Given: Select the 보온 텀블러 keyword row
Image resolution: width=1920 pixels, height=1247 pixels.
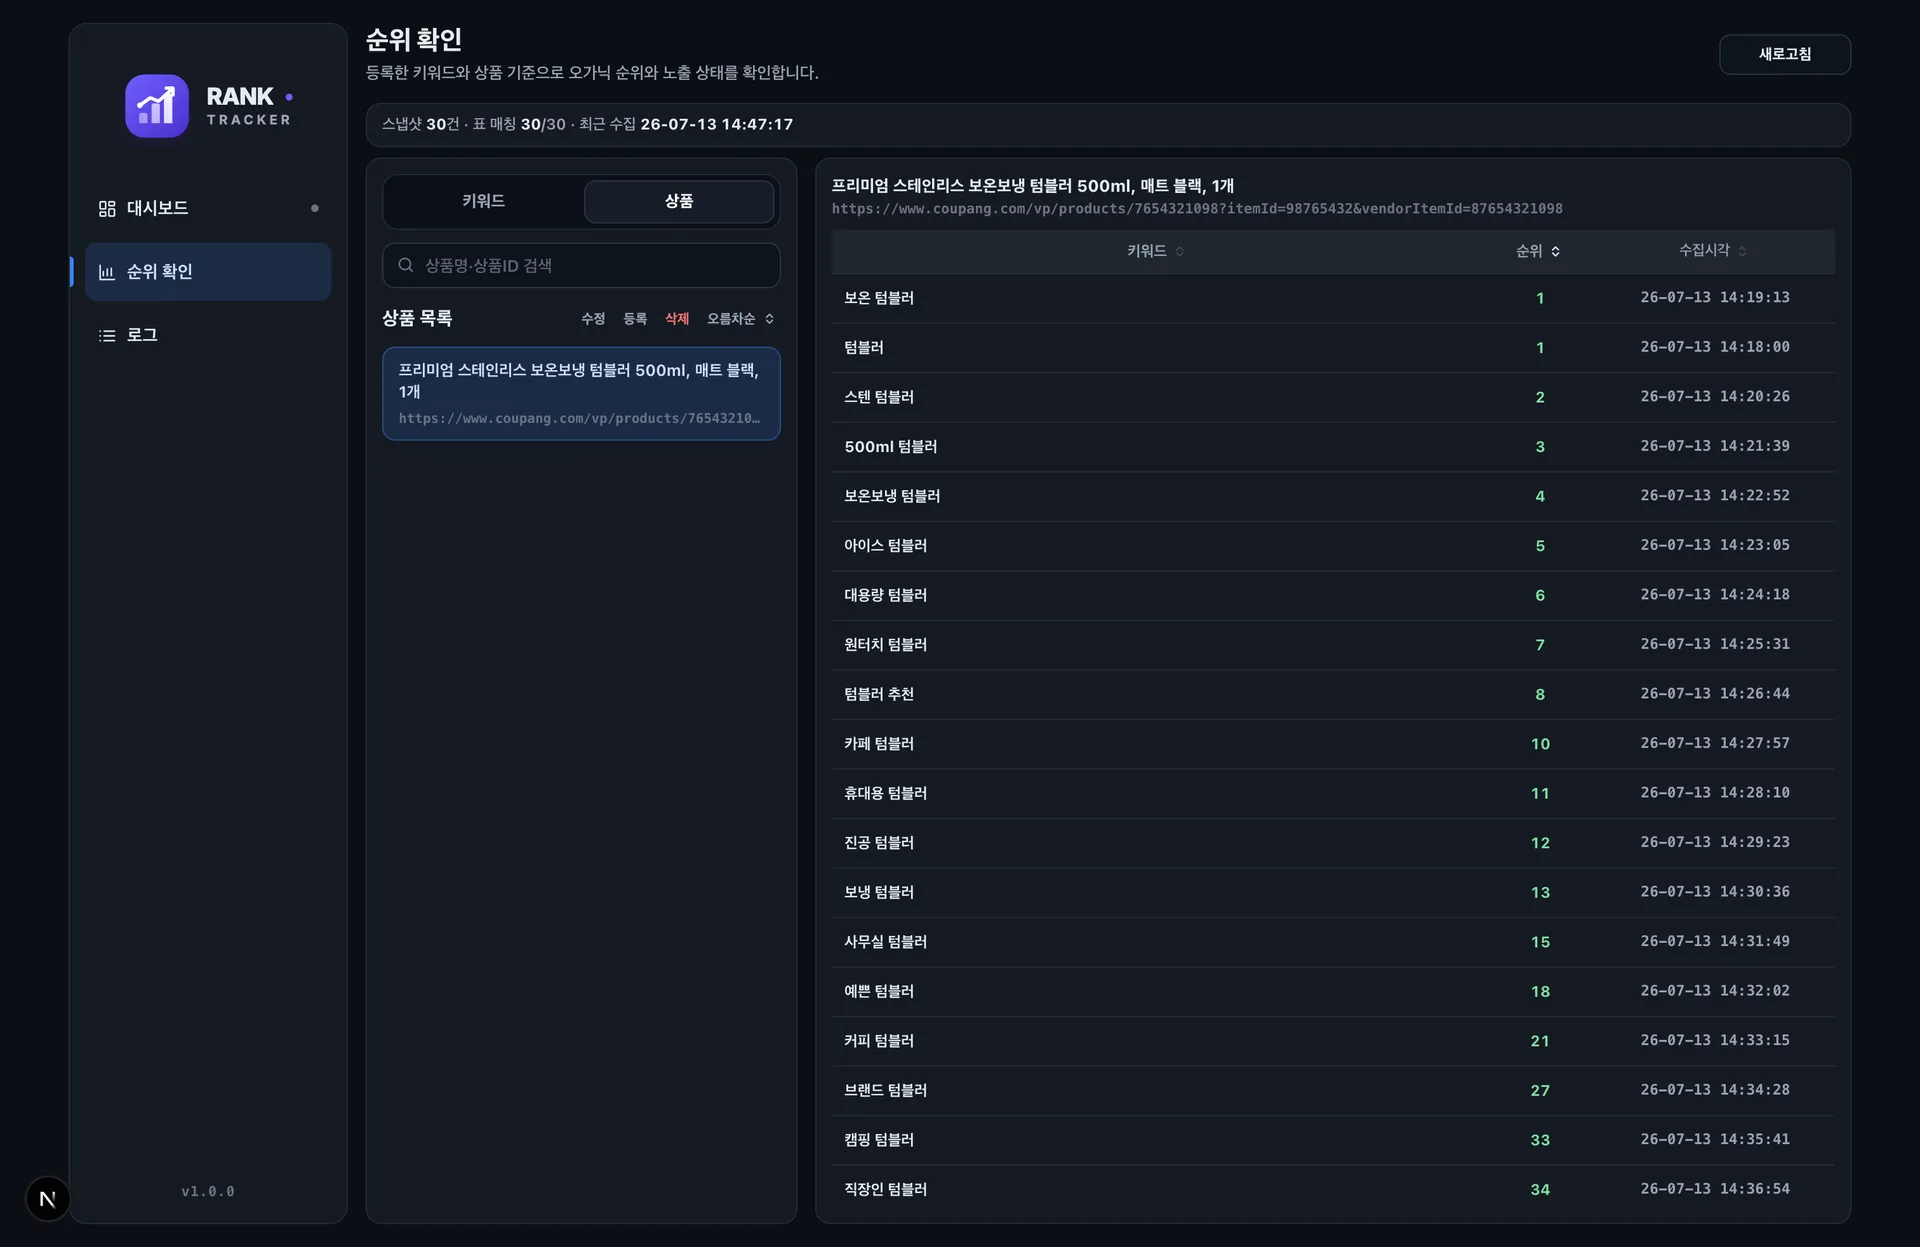Looking at the screenshot, I should coord(1333,298).
